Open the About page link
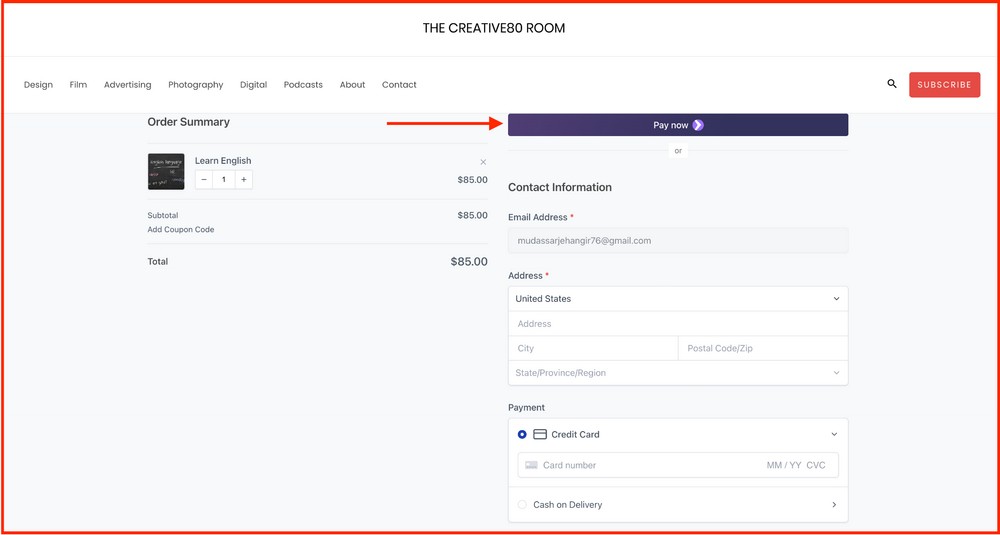 tap(352, 85)
